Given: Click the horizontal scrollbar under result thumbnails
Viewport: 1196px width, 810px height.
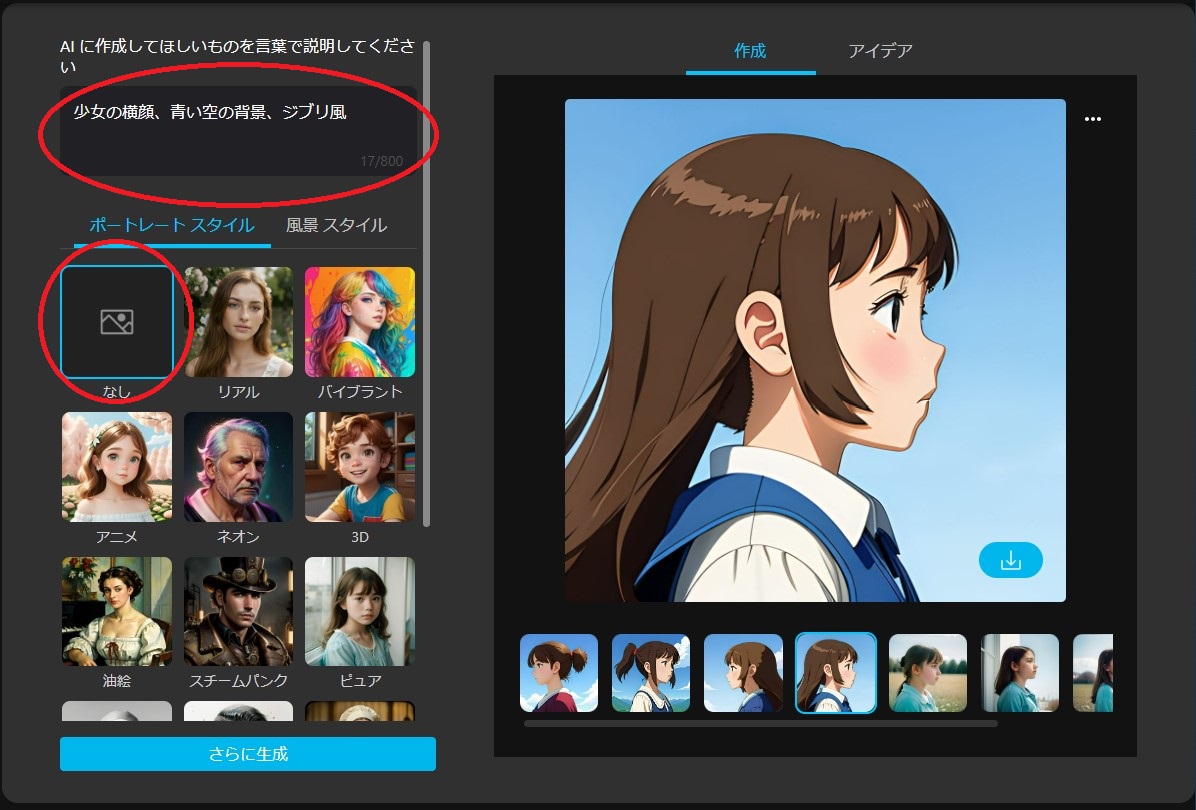Looking at the screenshot, I should tap(760, 723).
